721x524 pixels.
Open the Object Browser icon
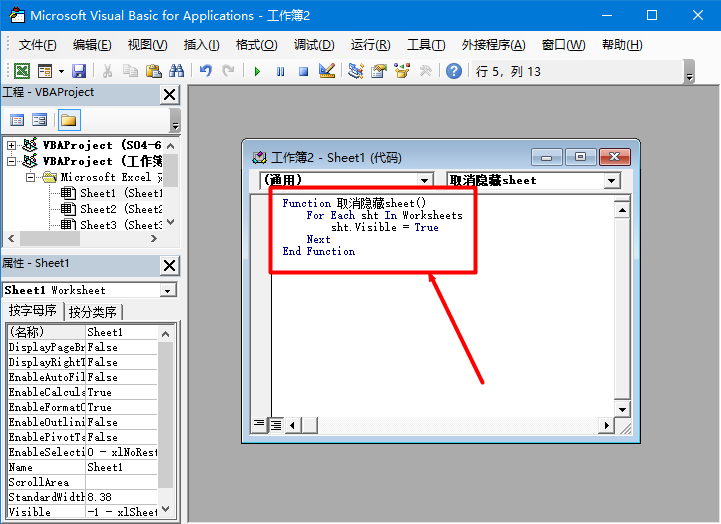pyautogui.click(x=402, y=71)
